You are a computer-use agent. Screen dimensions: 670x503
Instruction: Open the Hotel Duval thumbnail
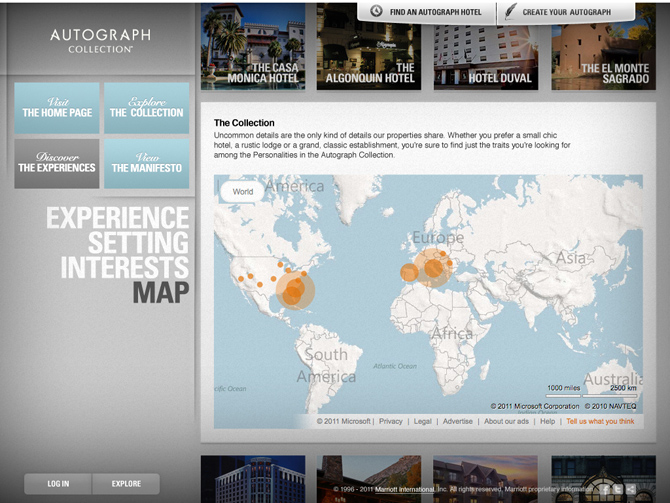point(485,46)
